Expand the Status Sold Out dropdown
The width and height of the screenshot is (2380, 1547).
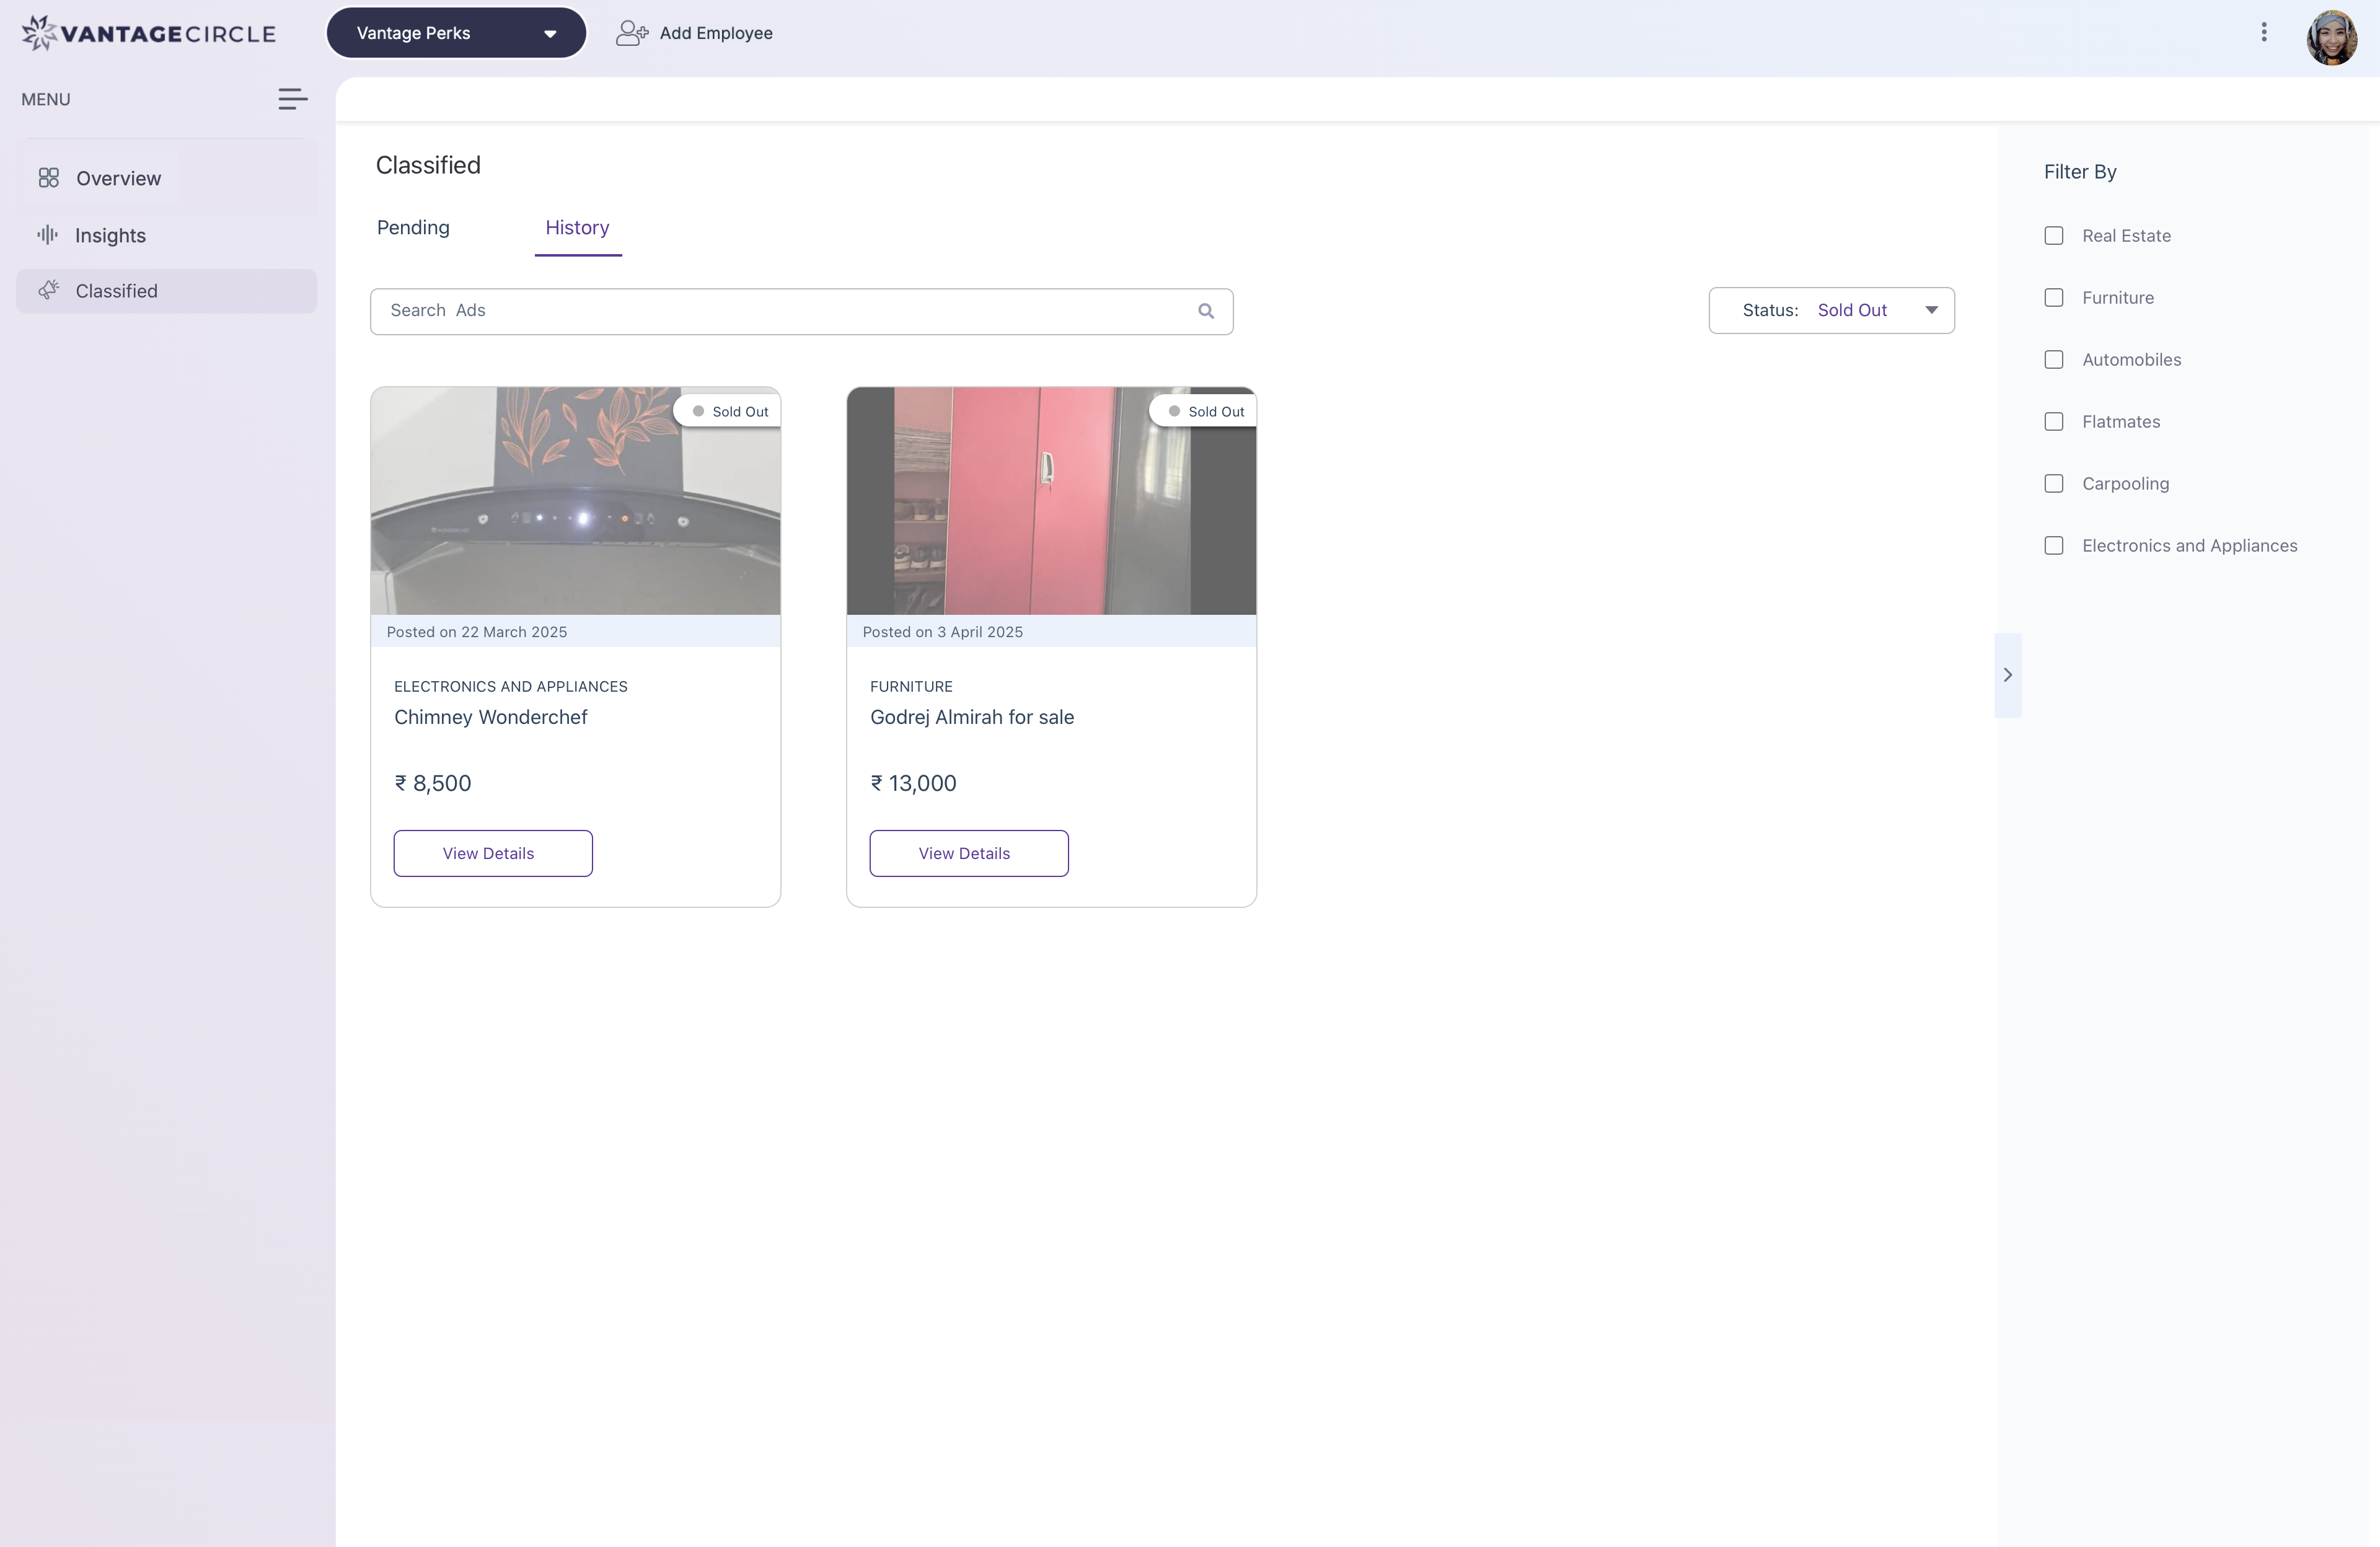[1831, 311]
